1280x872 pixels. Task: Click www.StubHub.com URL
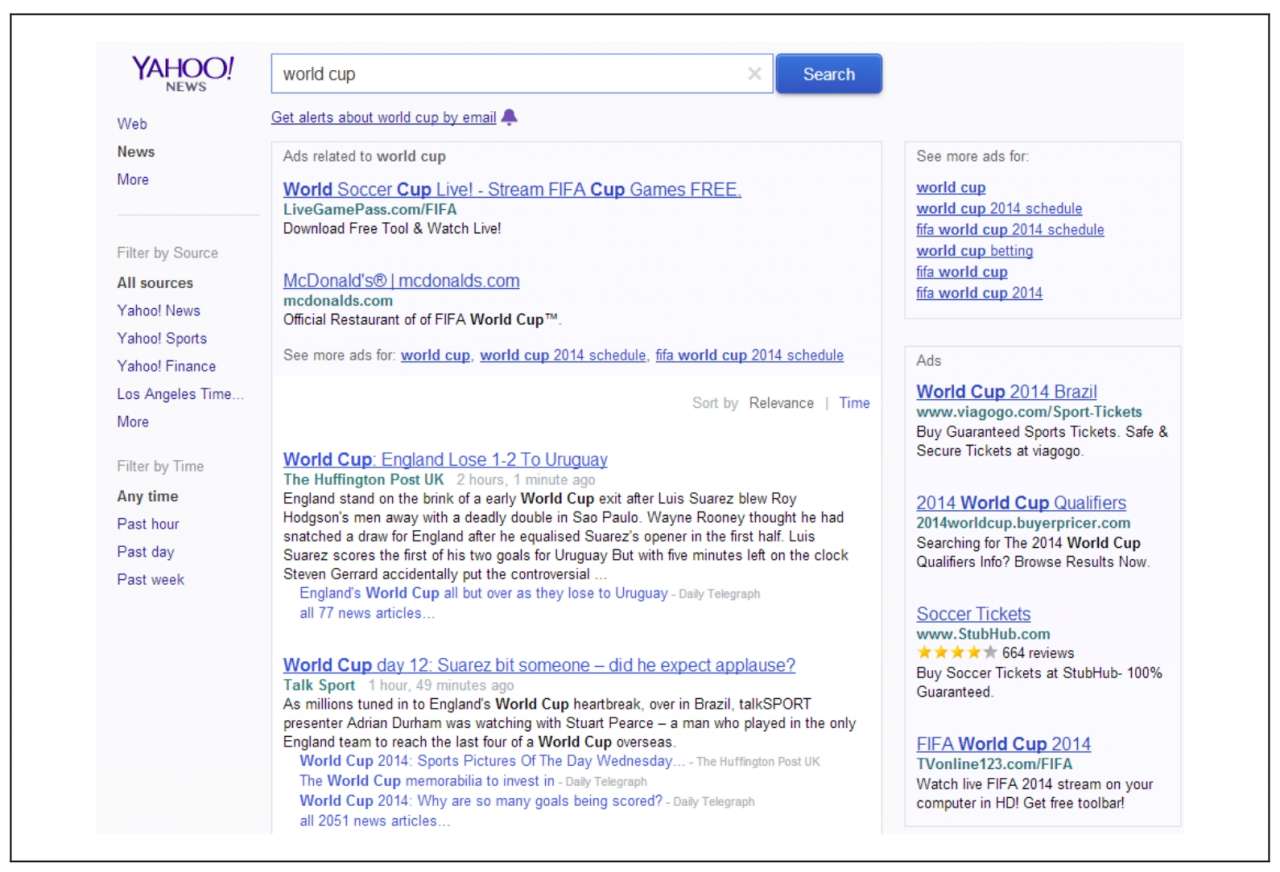click(x=983, y=634)
